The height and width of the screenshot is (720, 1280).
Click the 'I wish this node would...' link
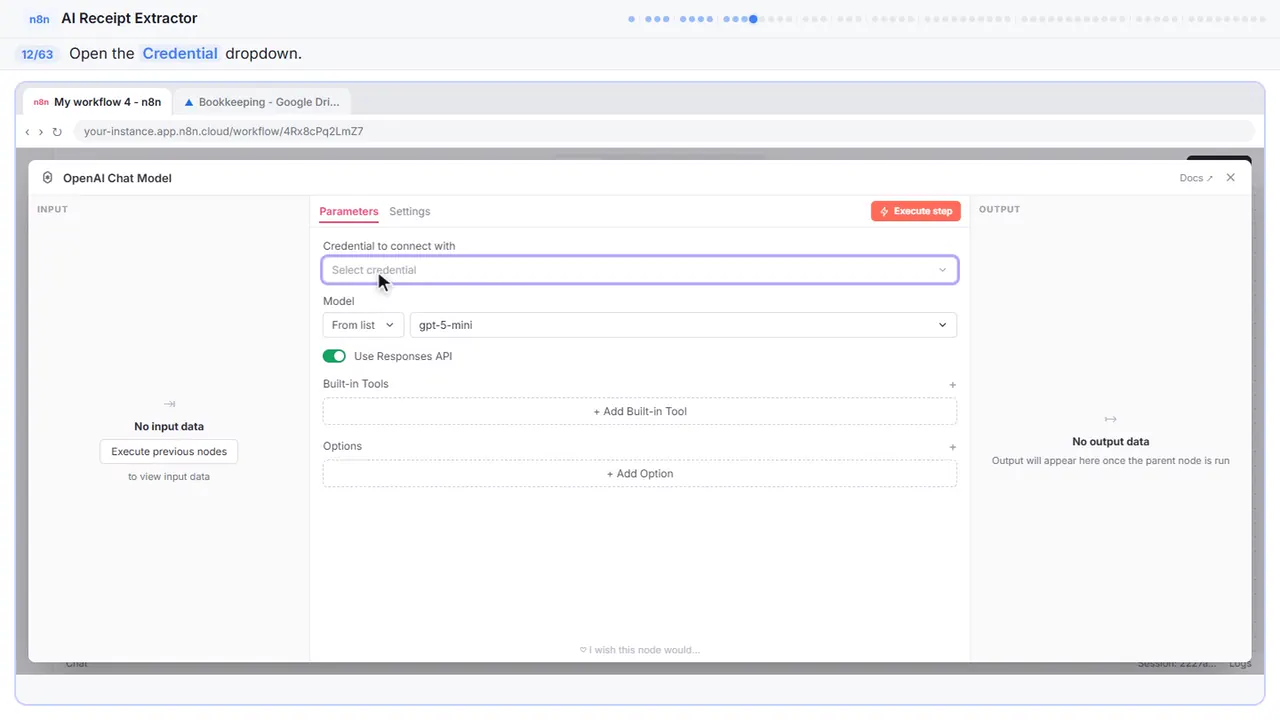(640, 650)
